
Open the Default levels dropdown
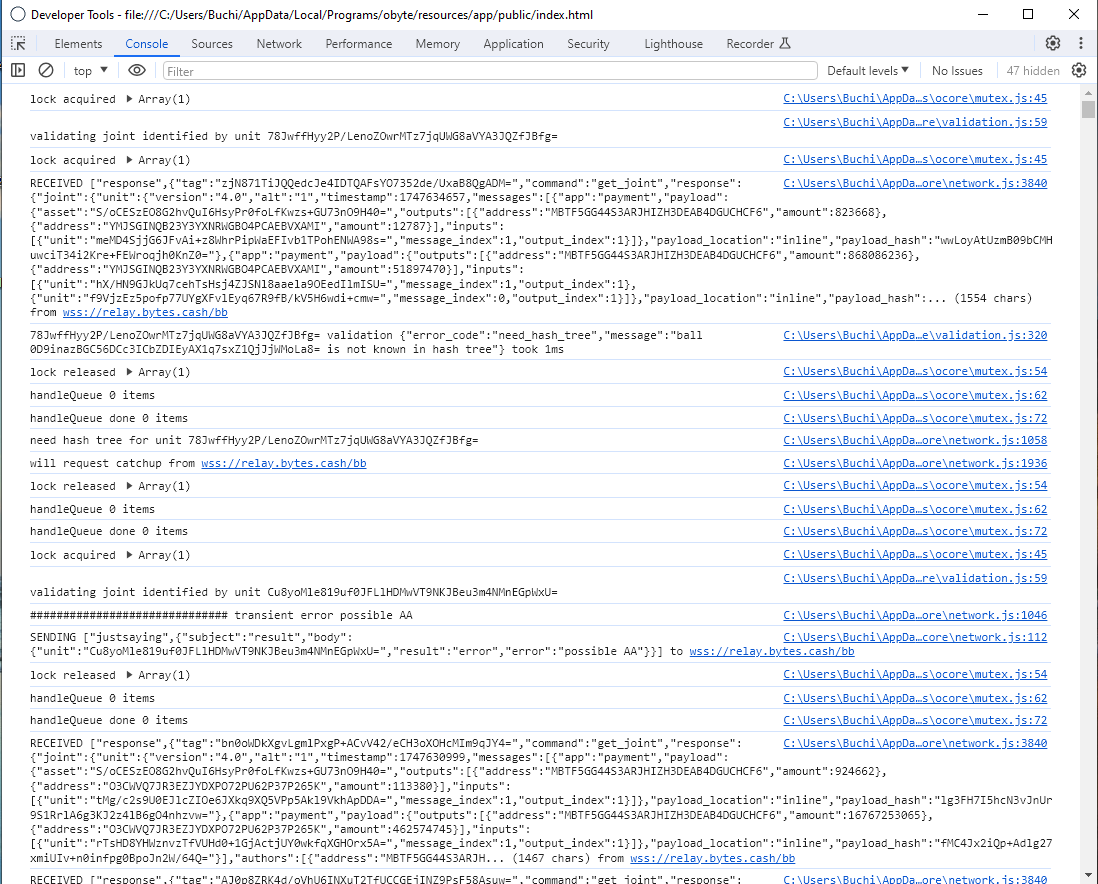868,71
